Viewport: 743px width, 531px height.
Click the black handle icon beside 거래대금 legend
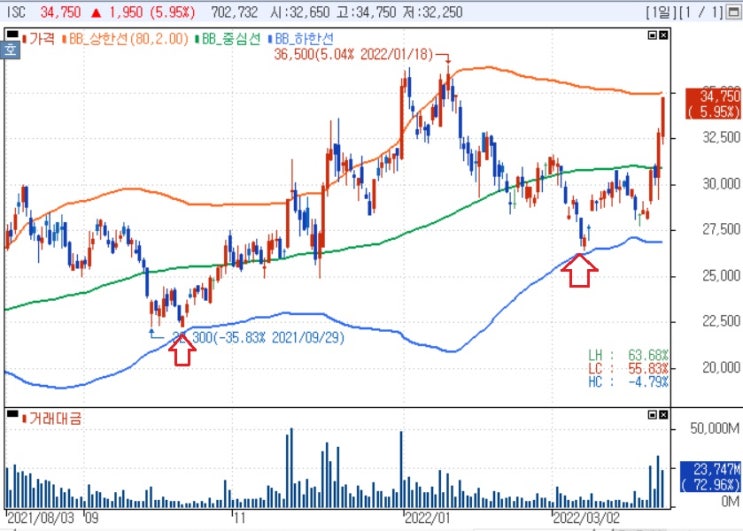coord(13,414)
